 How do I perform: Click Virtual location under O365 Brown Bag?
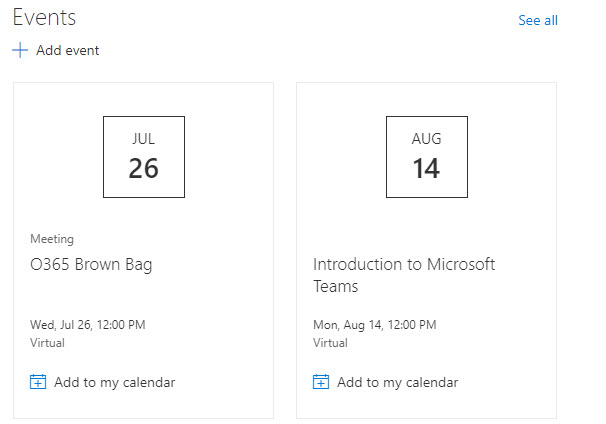(48, 342)
